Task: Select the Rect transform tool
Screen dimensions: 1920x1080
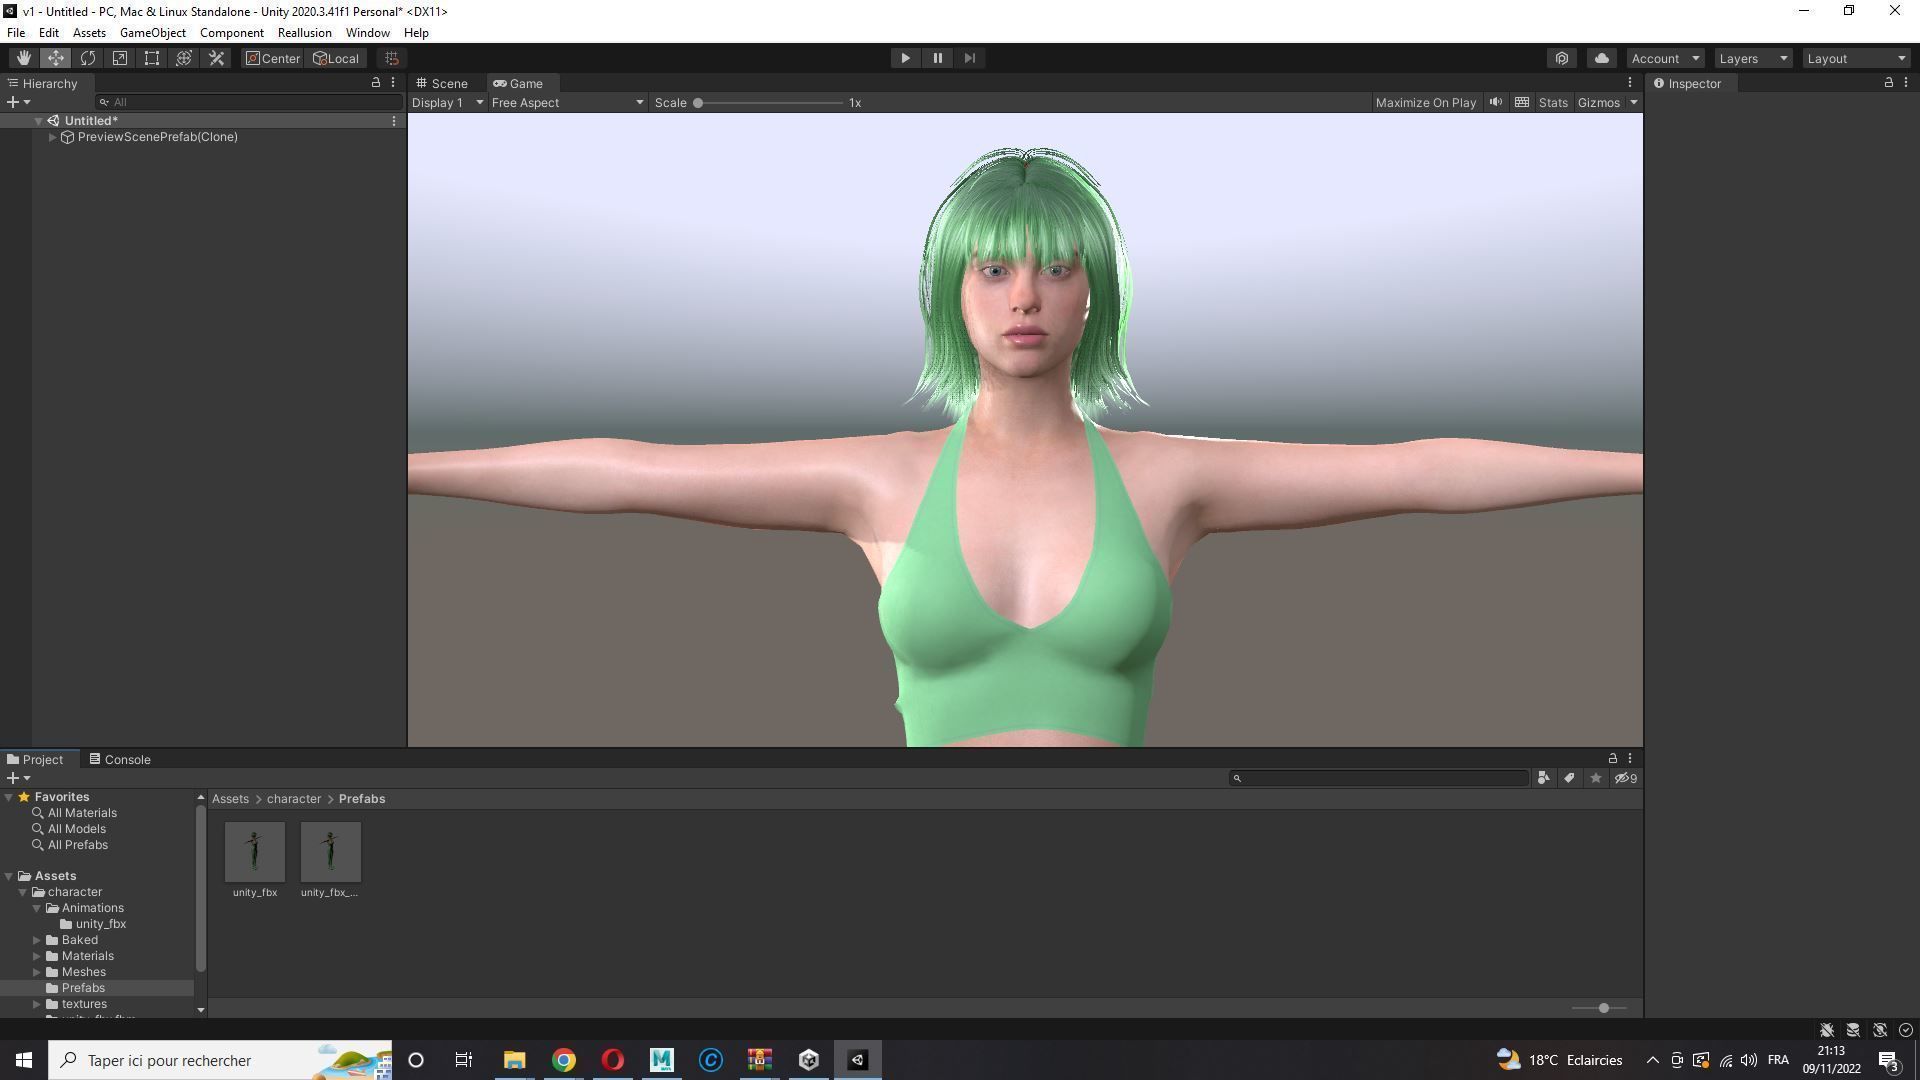Action: (x=152, y=58)
